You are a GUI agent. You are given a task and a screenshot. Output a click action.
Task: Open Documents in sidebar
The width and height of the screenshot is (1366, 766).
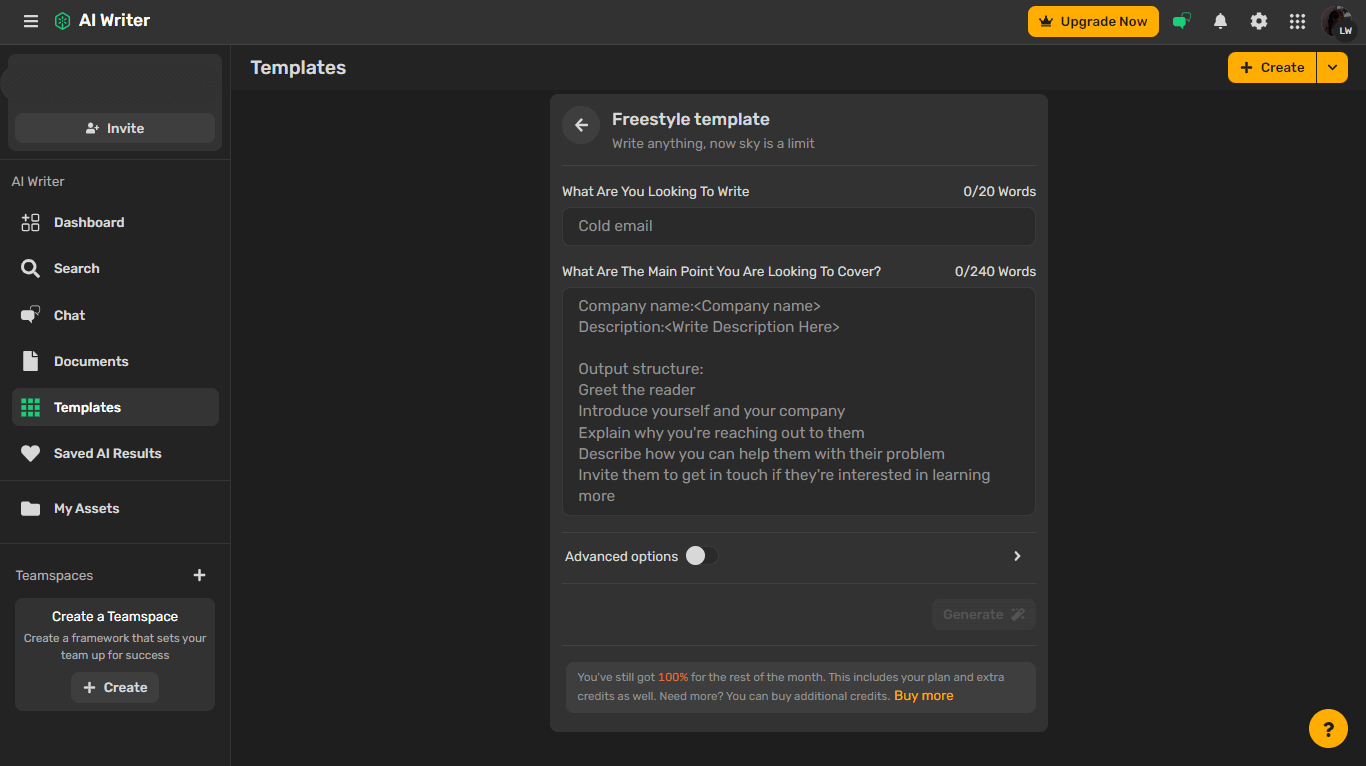click(x=115, y=361)
